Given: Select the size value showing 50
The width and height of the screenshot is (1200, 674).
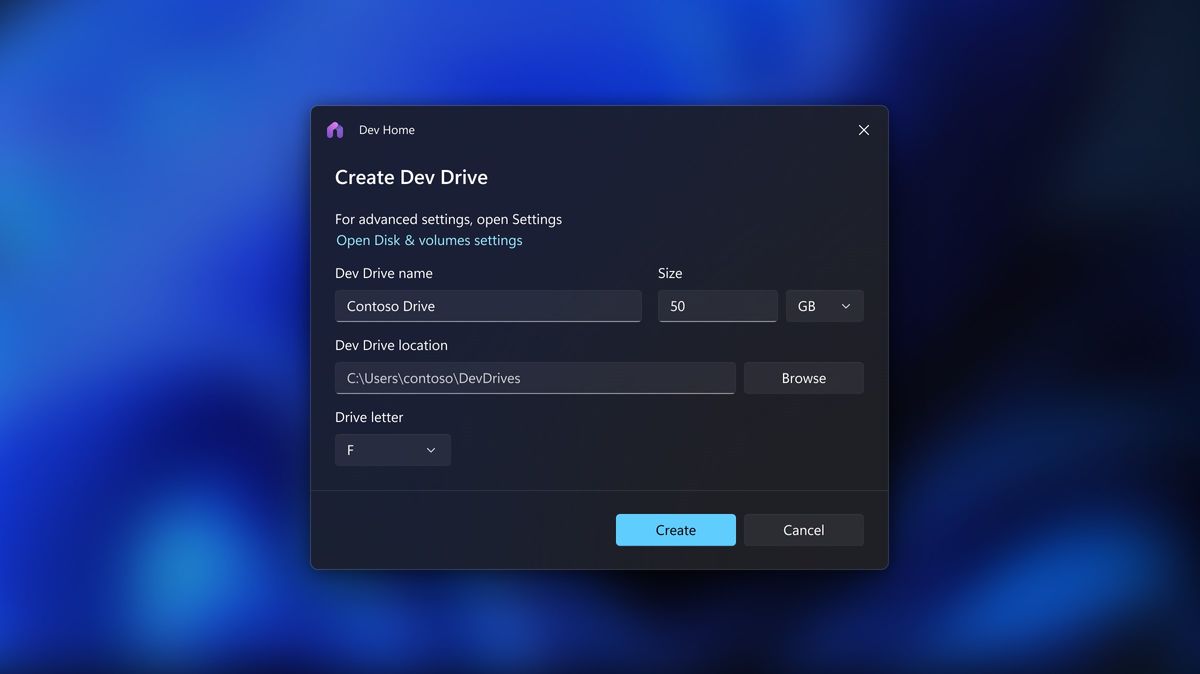Looking at the screenshot, I should coord(717,306).
